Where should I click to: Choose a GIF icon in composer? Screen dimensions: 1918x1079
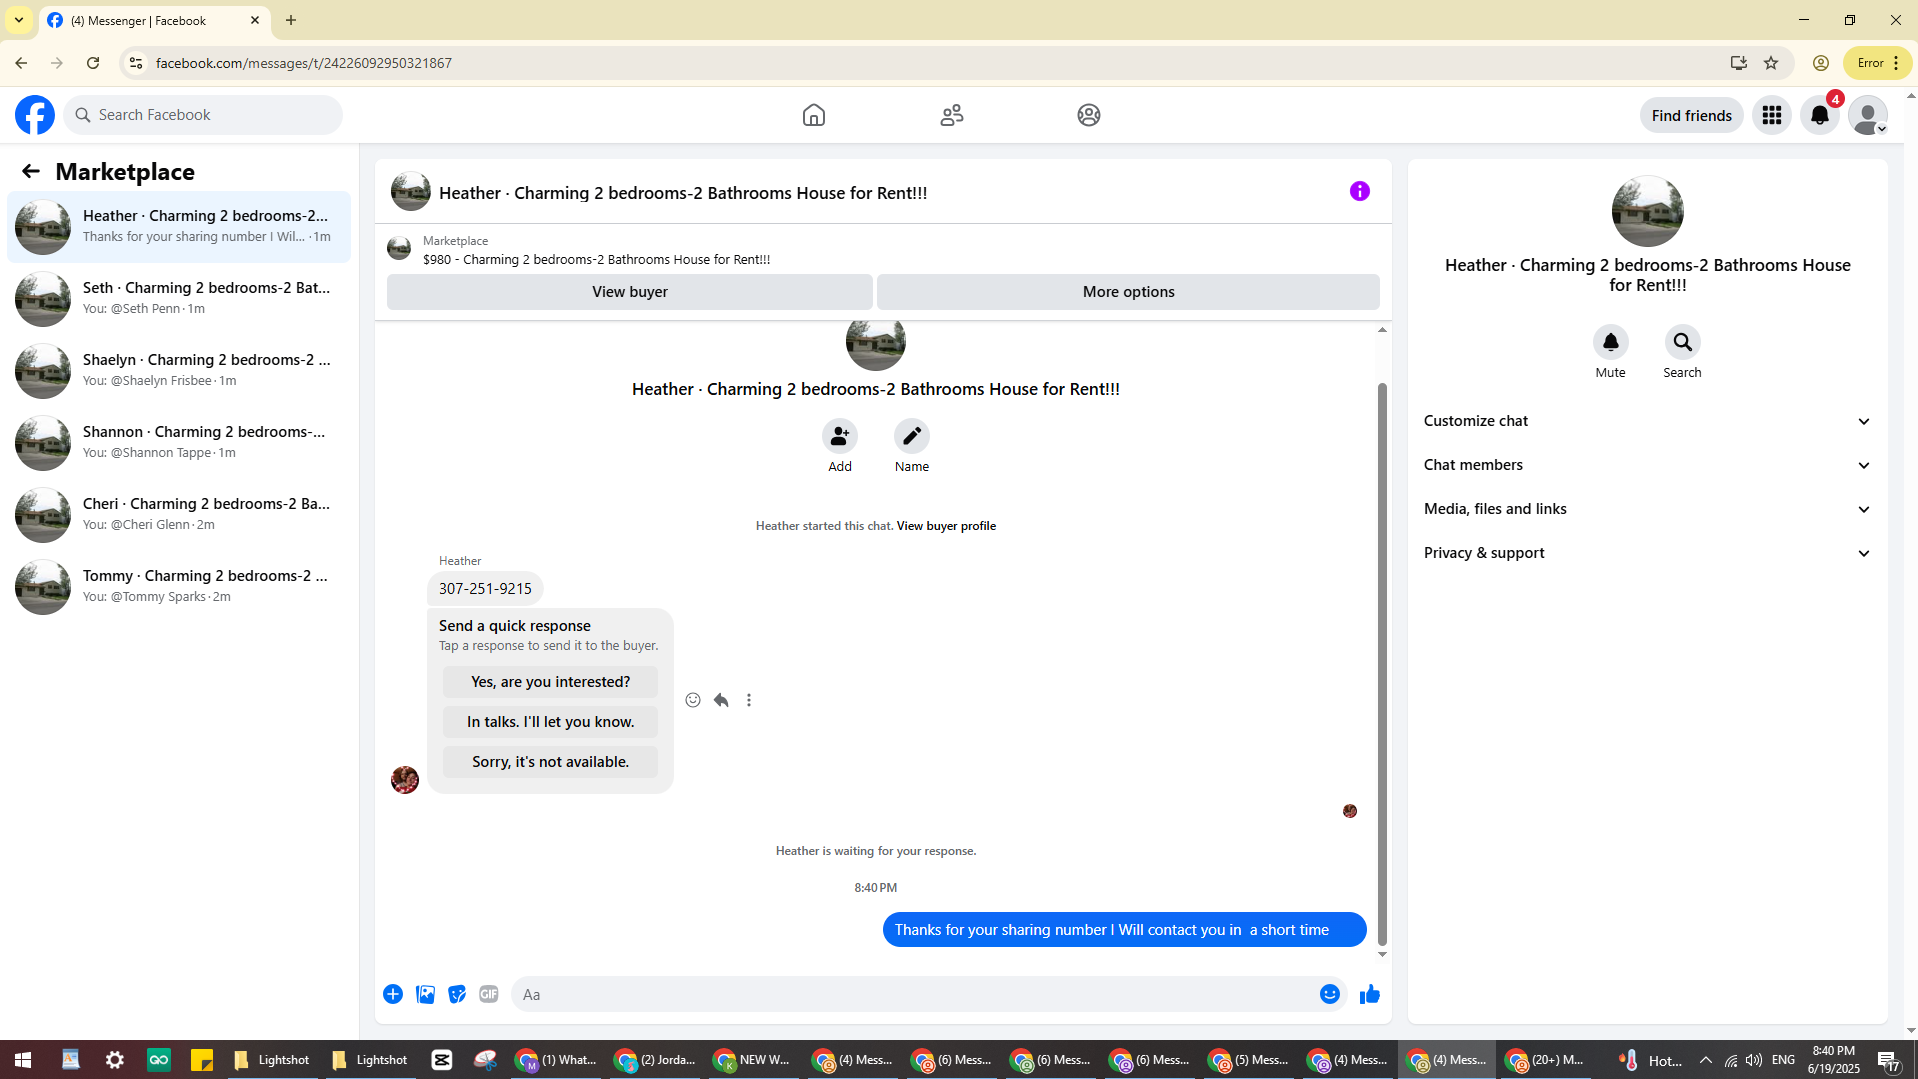pos(489,994)
